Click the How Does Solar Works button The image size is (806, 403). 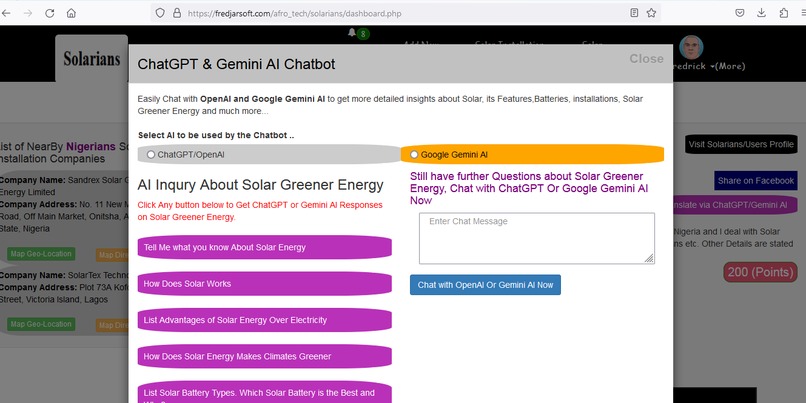pos(264,284)
